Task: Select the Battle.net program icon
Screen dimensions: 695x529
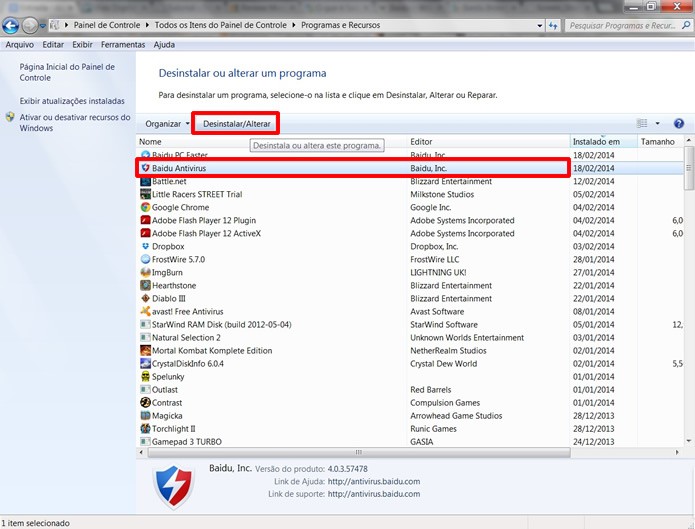Action: (x=145, y=181)
